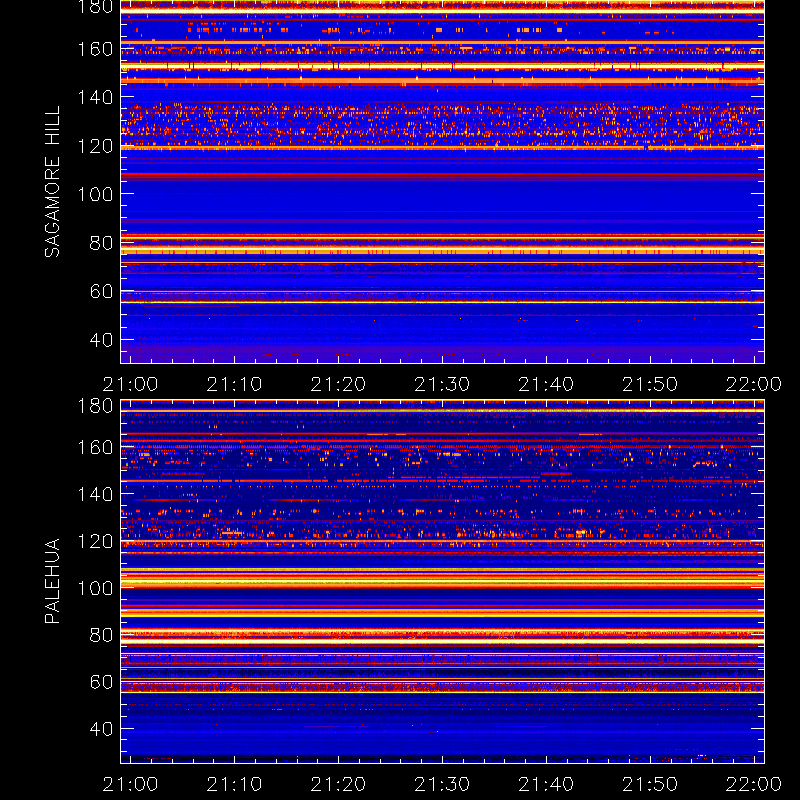Click the 140 label on Palehua axis
Screen dimensions: 800x800
tap(95, 494)
